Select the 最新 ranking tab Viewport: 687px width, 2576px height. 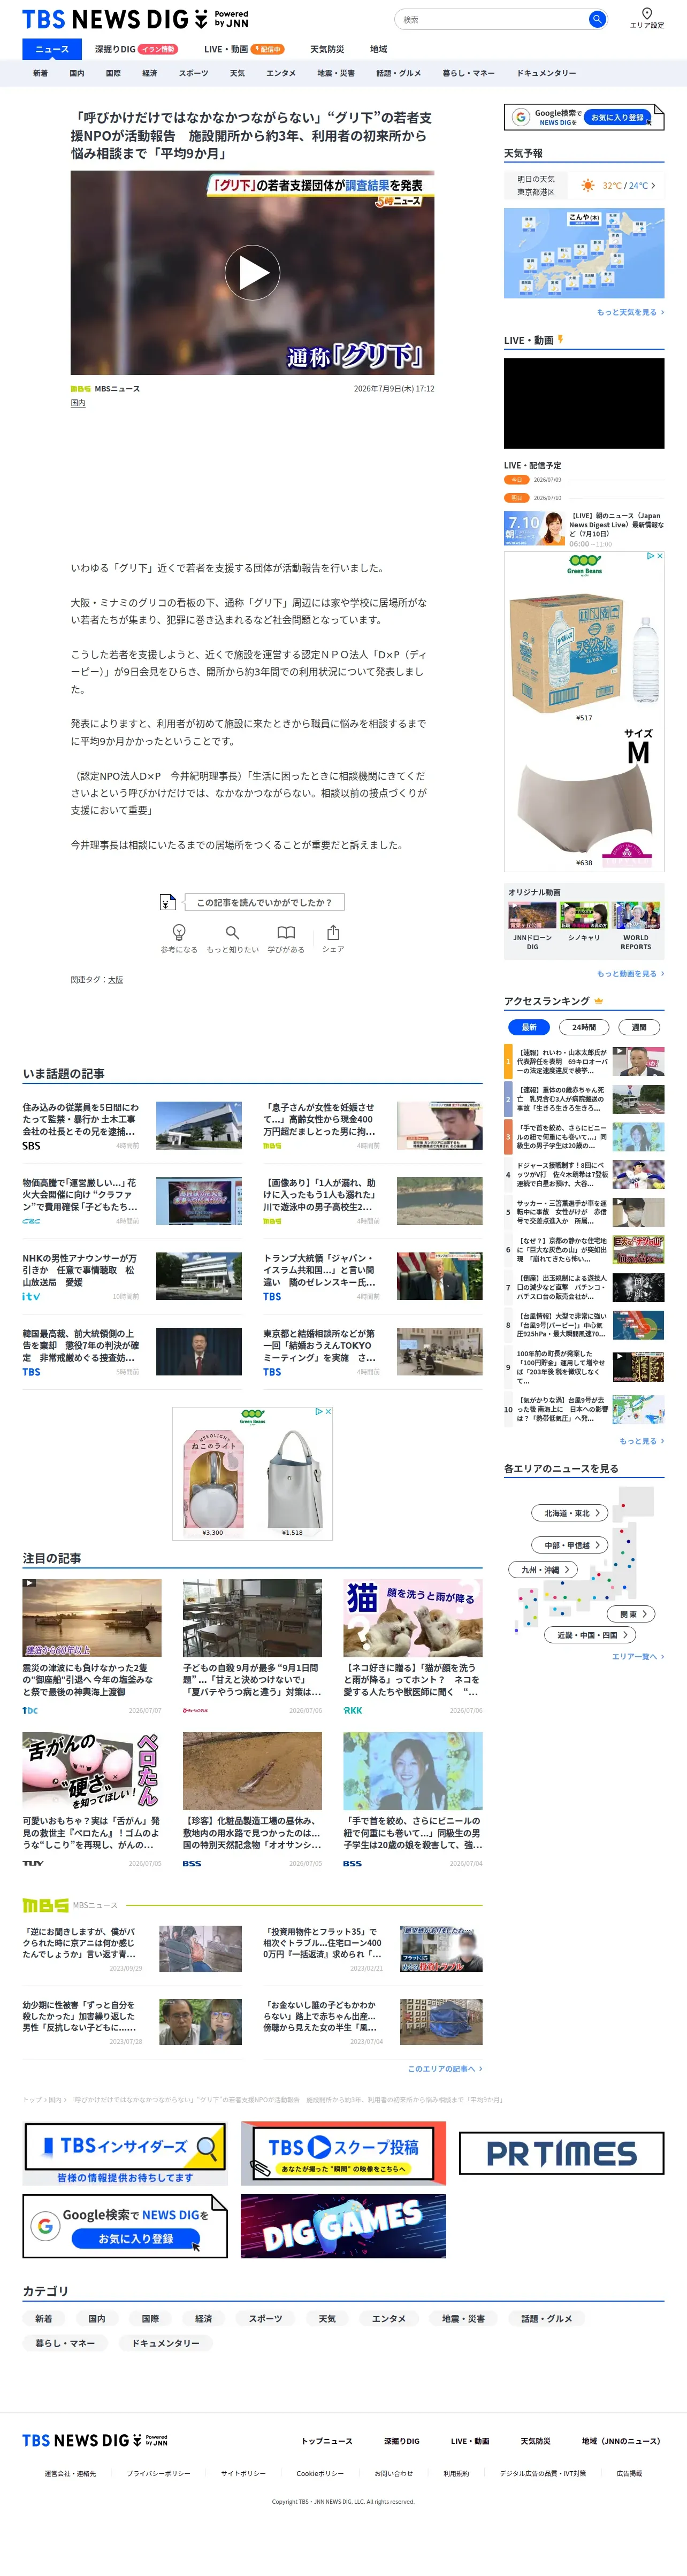click(529, 1027)
